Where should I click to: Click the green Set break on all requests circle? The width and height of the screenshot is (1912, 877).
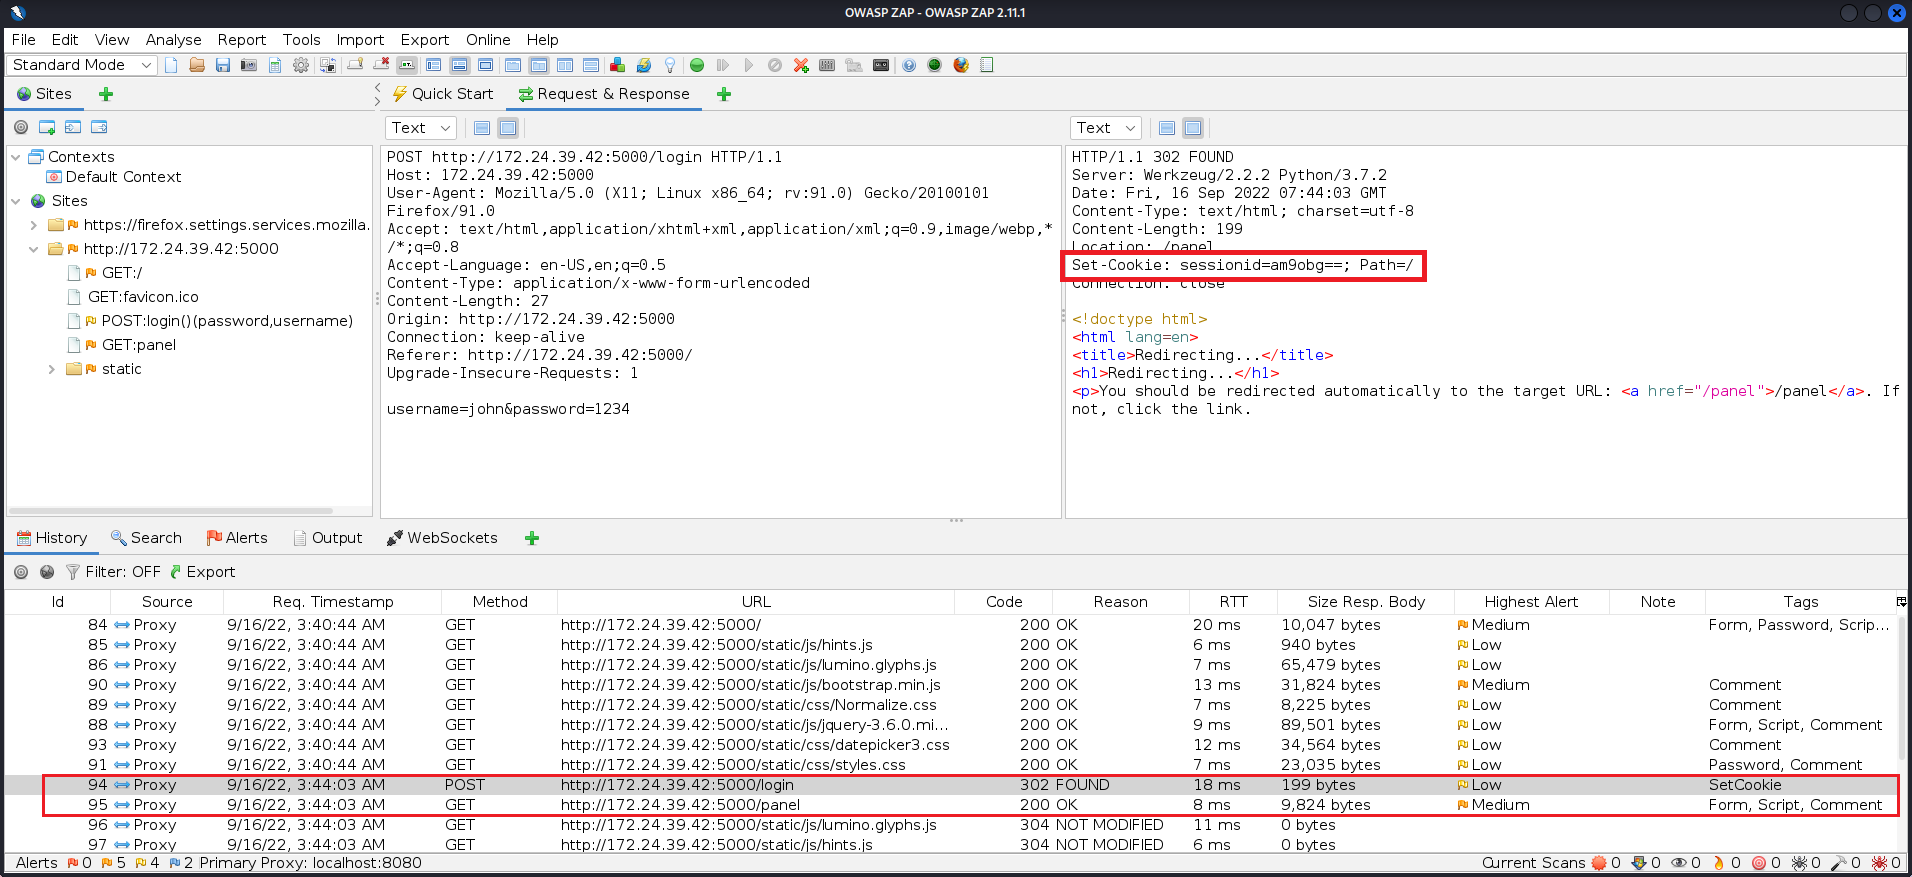[x=697, y=65]
